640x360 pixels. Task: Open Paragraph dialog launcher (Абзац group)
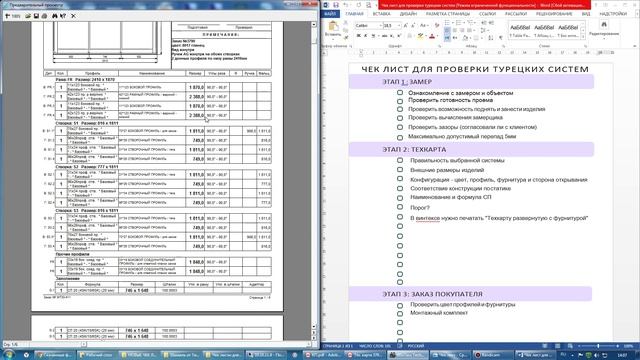tap(504, 47)
